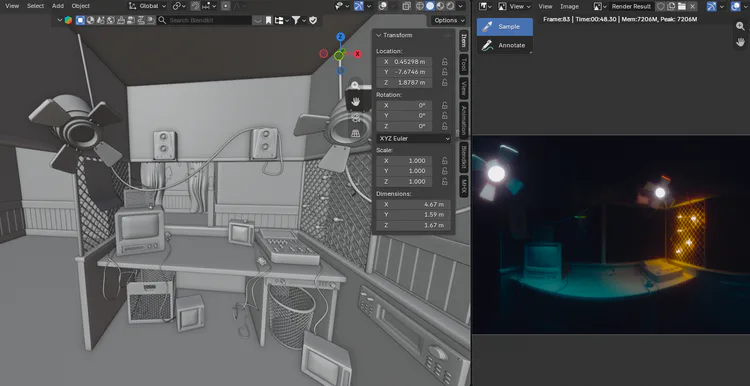Click the green Y axis gizmo ball

pos(339,55)
